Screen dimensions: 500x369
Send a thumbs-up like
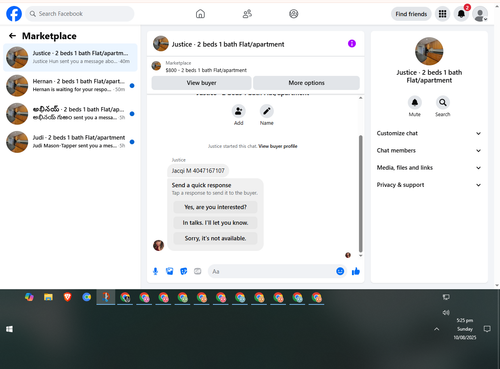[356, 271]
